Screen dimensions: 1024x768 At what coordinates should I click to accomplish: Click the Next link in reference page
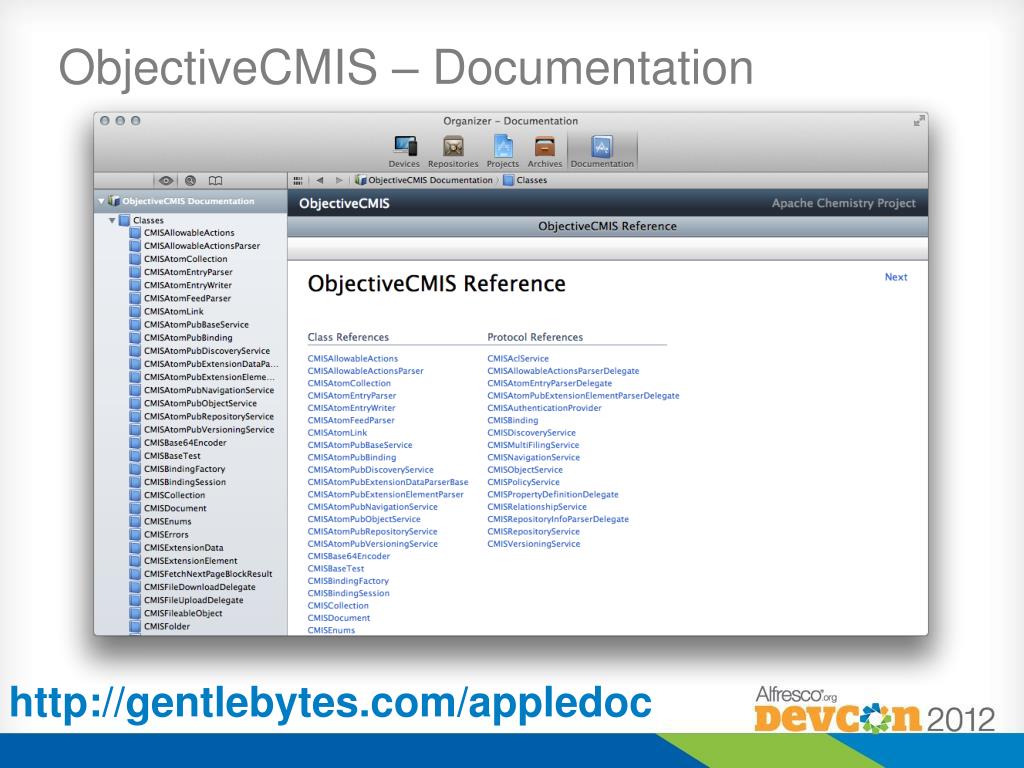click(896, 277)
